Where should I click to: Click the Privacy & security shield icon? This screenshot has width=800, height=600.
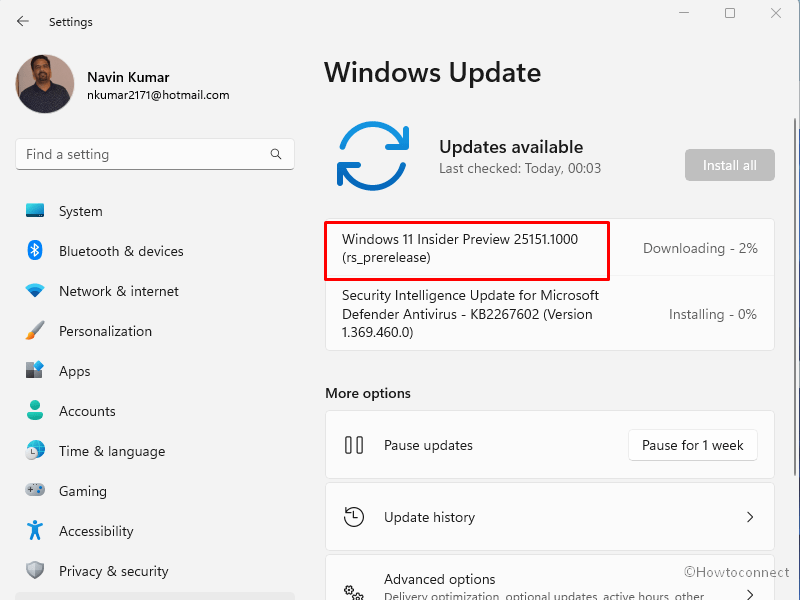[x=33, y=571]
